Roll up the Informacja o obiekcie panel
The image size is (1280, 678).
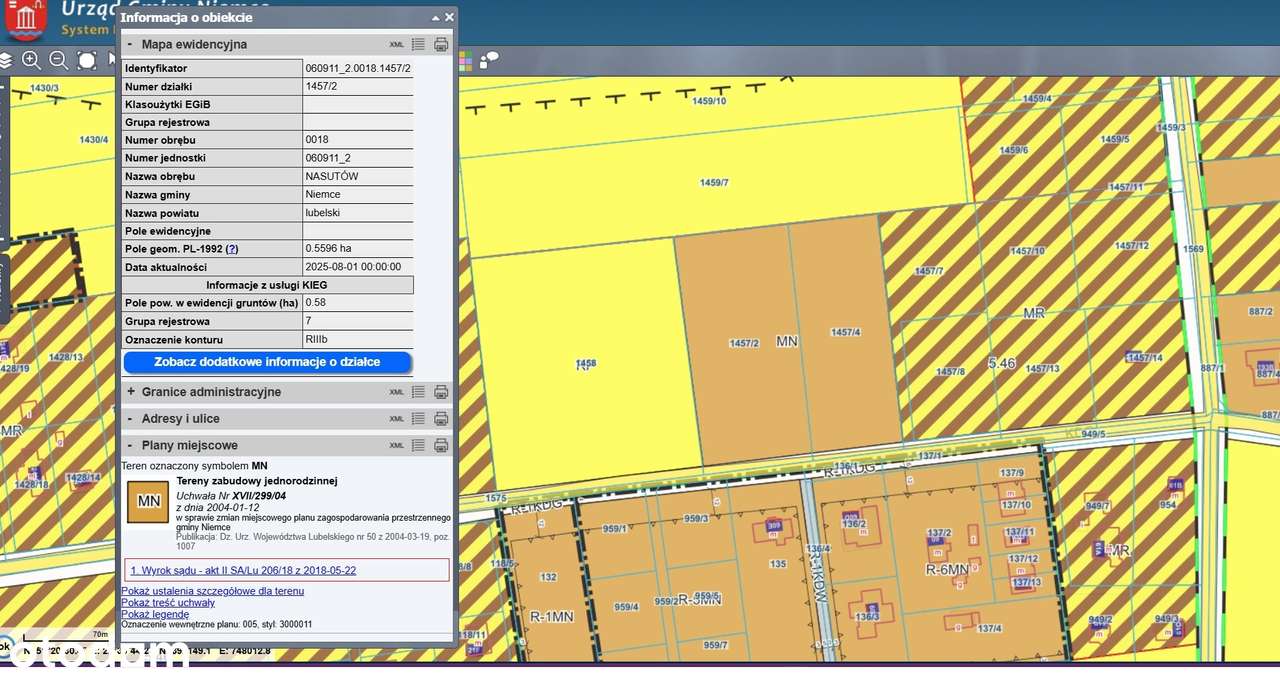click(x=435, y=17)
